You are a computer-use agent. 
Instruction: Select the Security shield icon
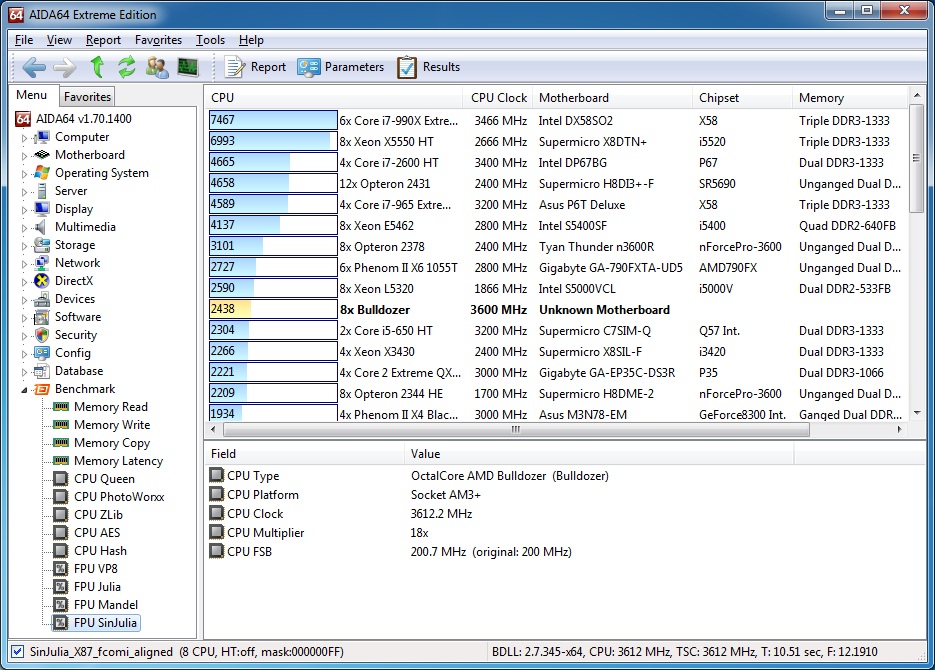coord(42,334)
